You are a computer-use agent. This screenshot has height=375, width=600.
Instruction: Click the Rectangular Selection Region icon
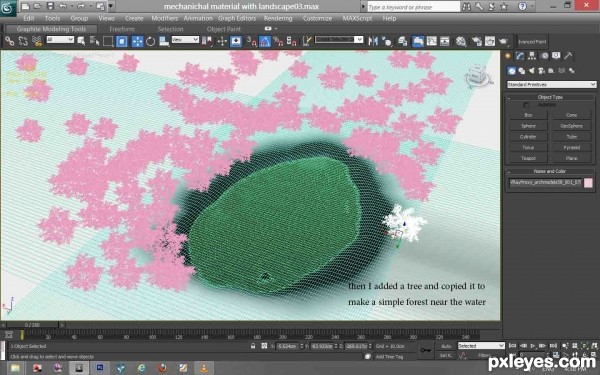coord(108,41)
